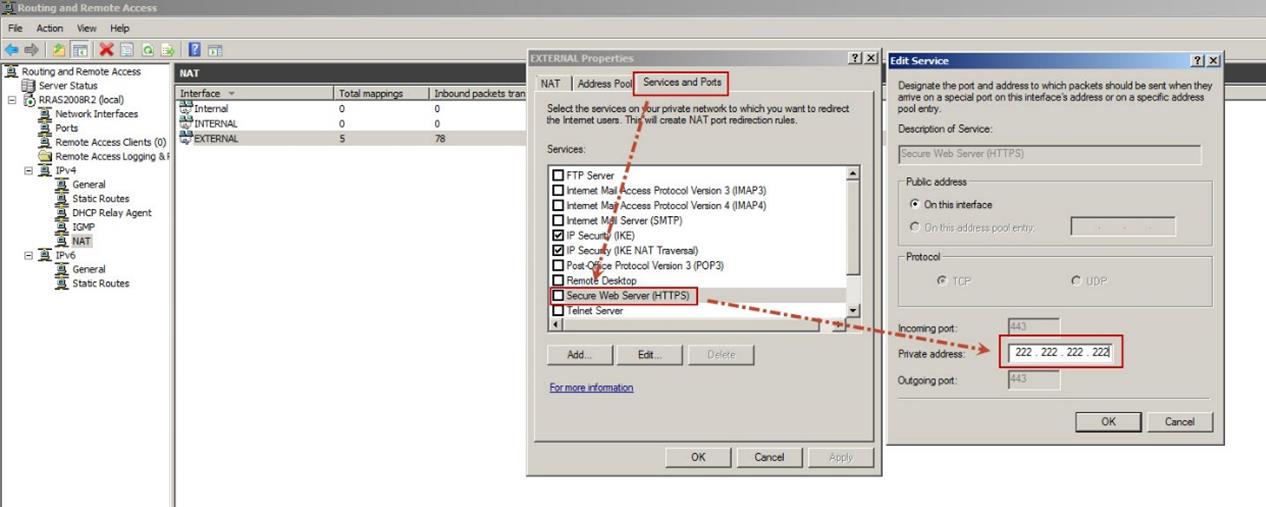Select General under IPv6
The image size is (1266, 507).
88,269
